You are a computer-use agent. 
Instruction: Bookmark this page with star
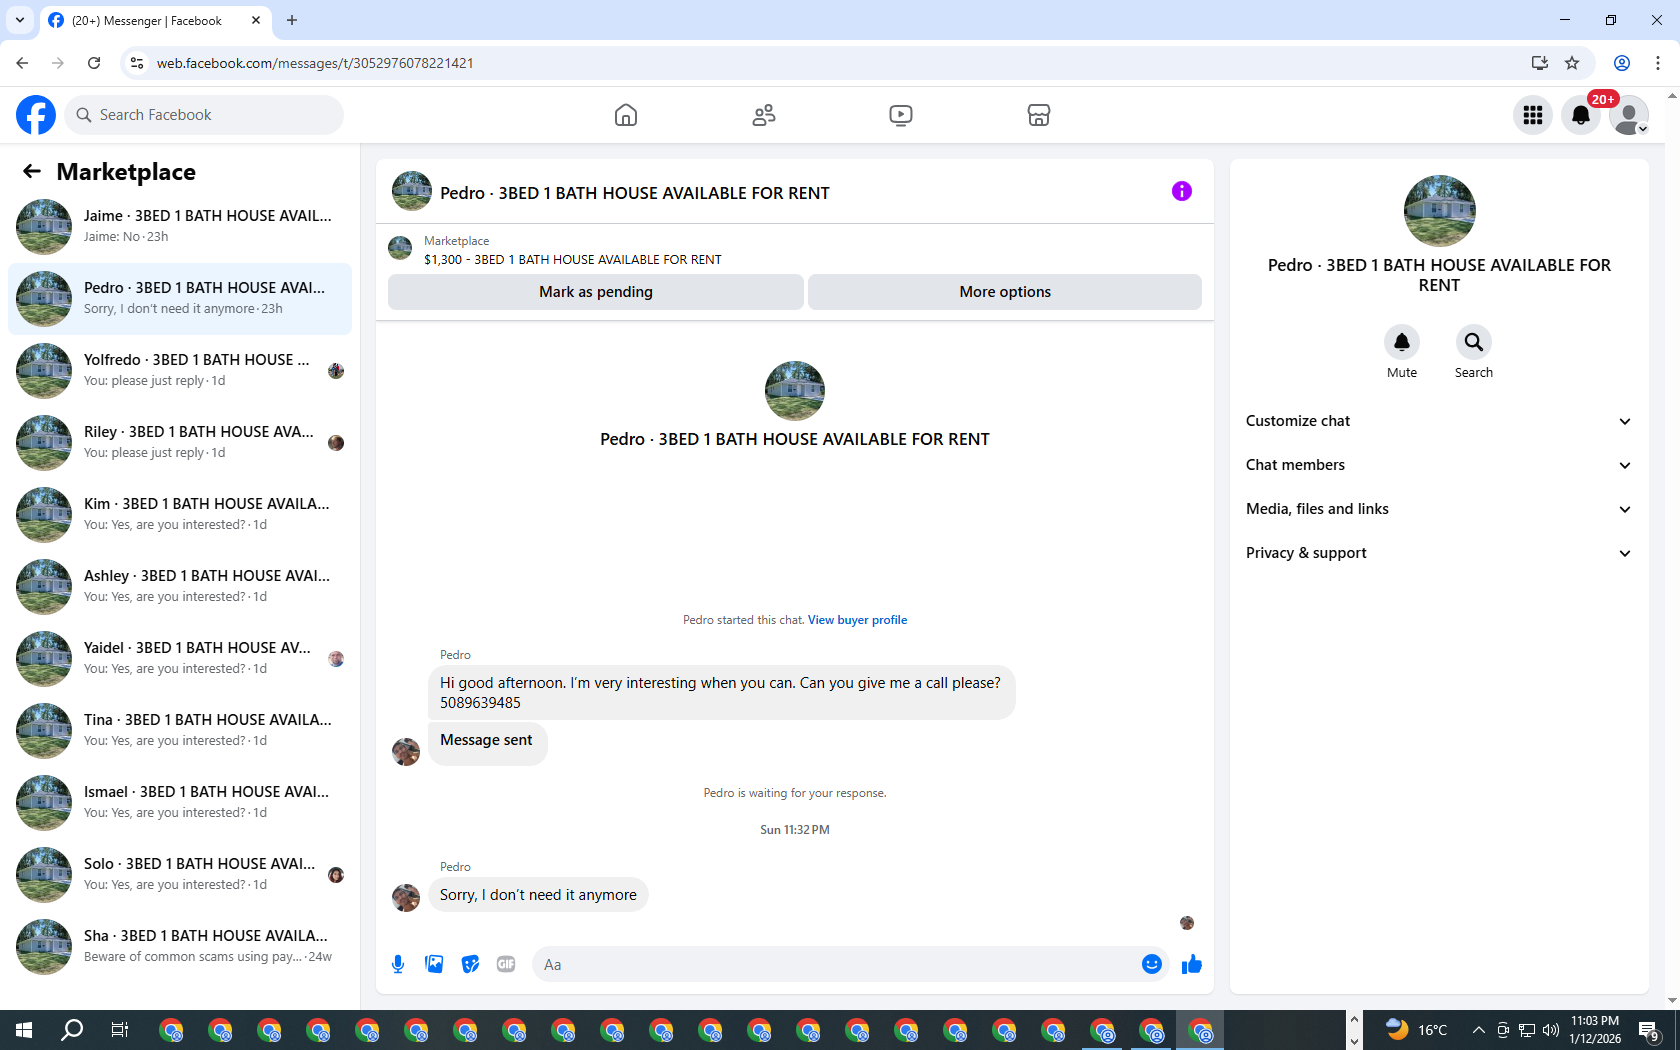[1572, 63]
